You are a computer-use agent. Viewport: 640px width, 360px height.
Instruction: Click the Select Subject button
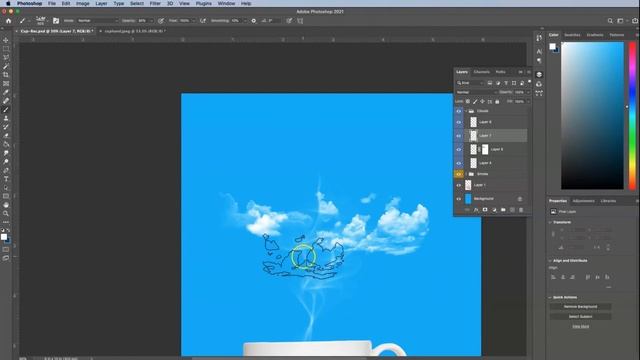(580, 316)
